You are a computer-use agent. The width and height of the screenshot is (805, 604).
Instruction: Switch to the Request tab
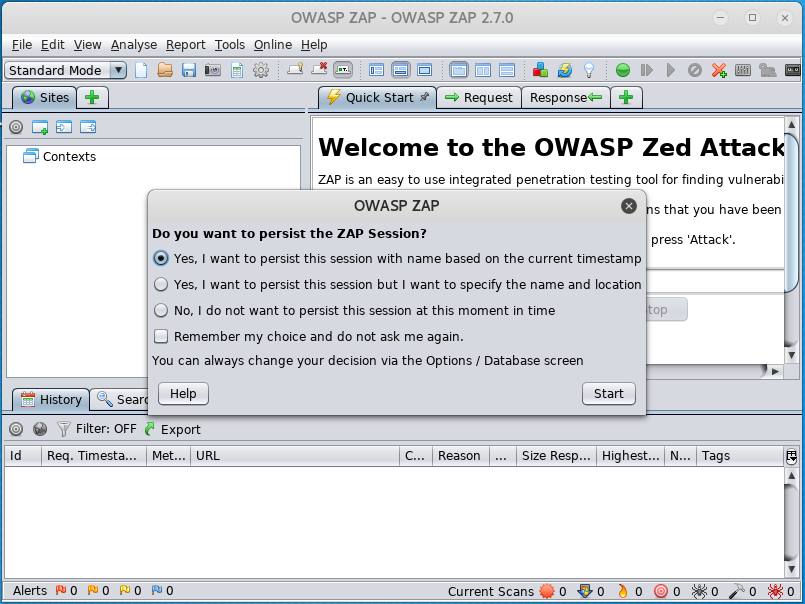tap(479, 98)
